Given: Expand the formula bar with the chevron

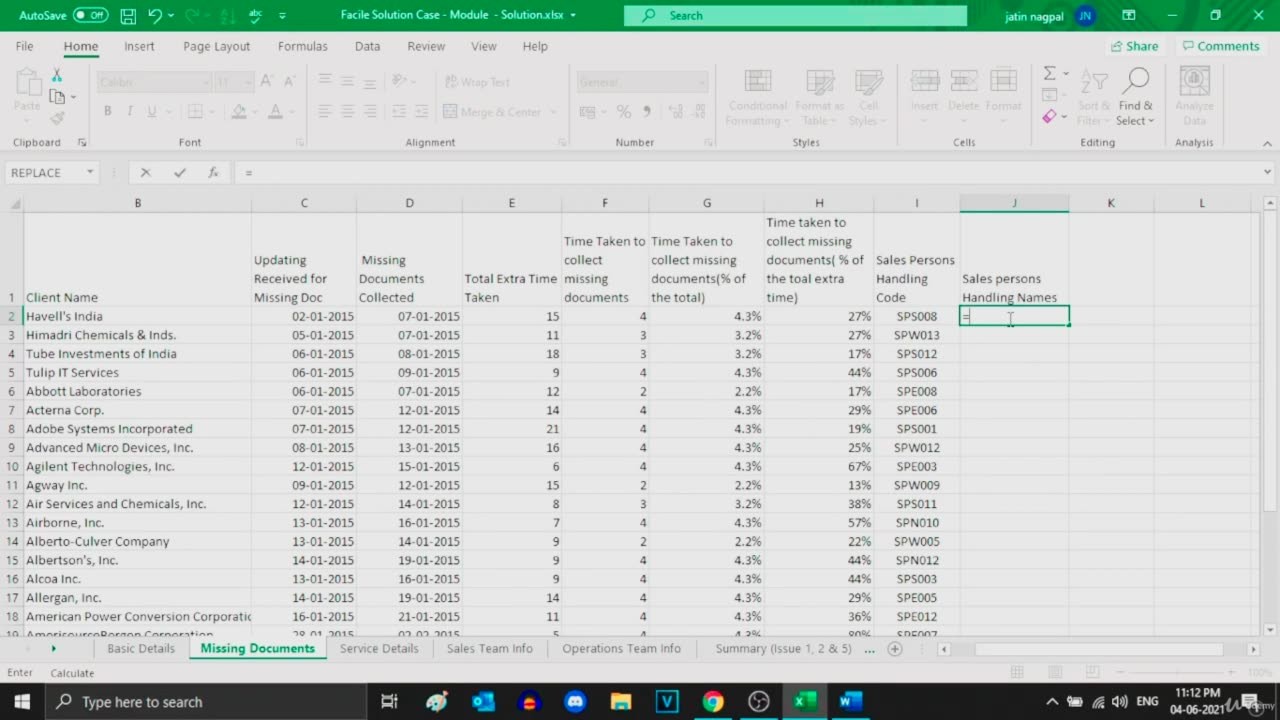Looking at the screenshot, I should coord(1268,172).
